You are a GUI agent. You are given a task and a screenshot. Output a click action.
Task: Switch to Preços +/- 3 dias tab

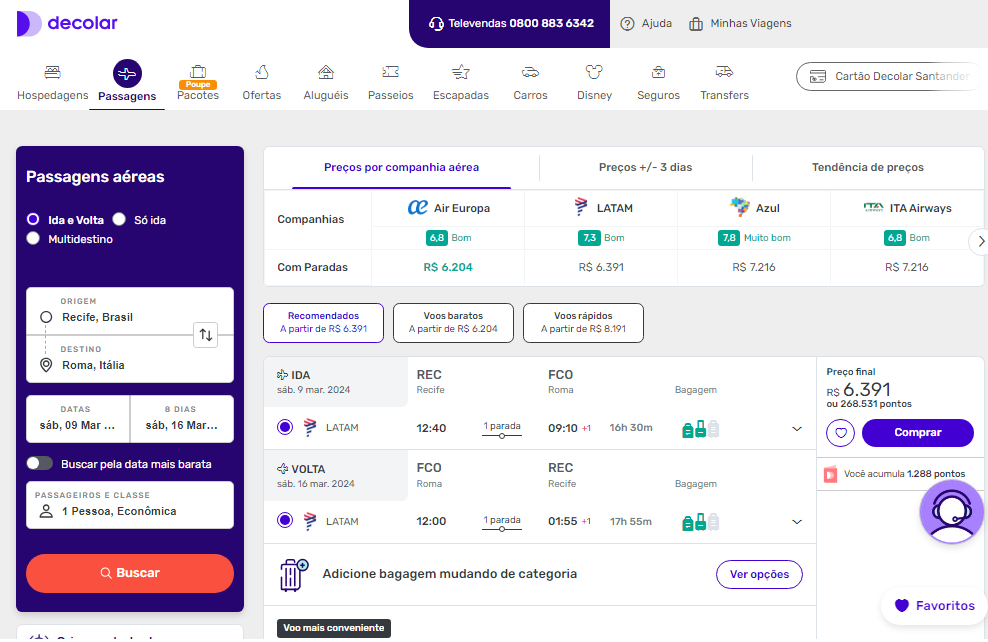(645, 167)
